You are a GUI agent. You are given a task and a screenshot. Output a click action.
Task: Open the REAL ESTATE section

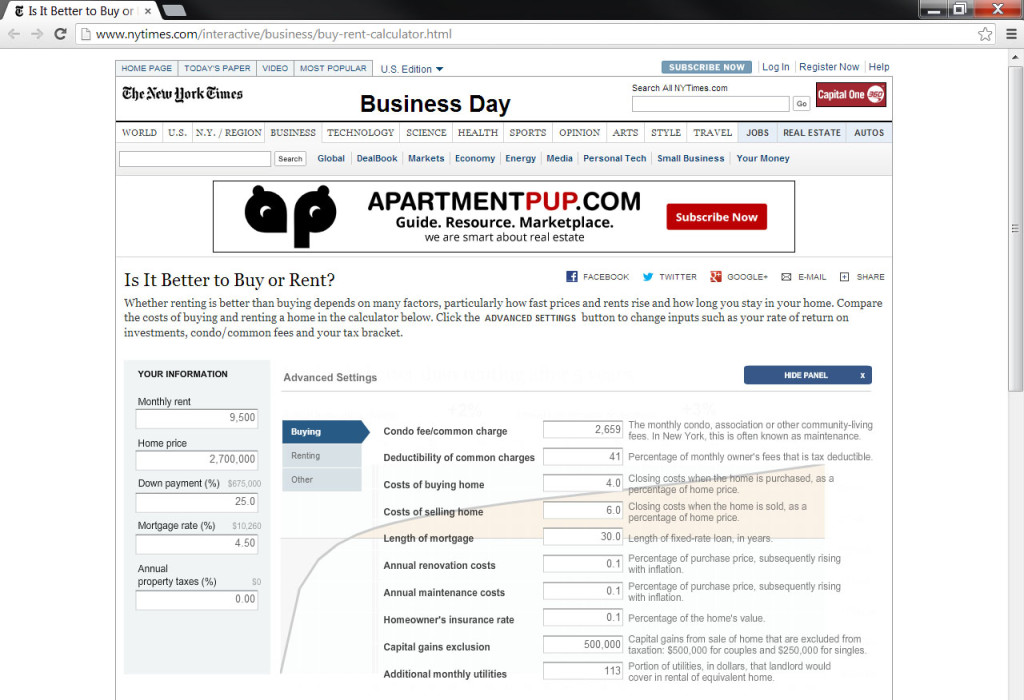click(811, 132)
